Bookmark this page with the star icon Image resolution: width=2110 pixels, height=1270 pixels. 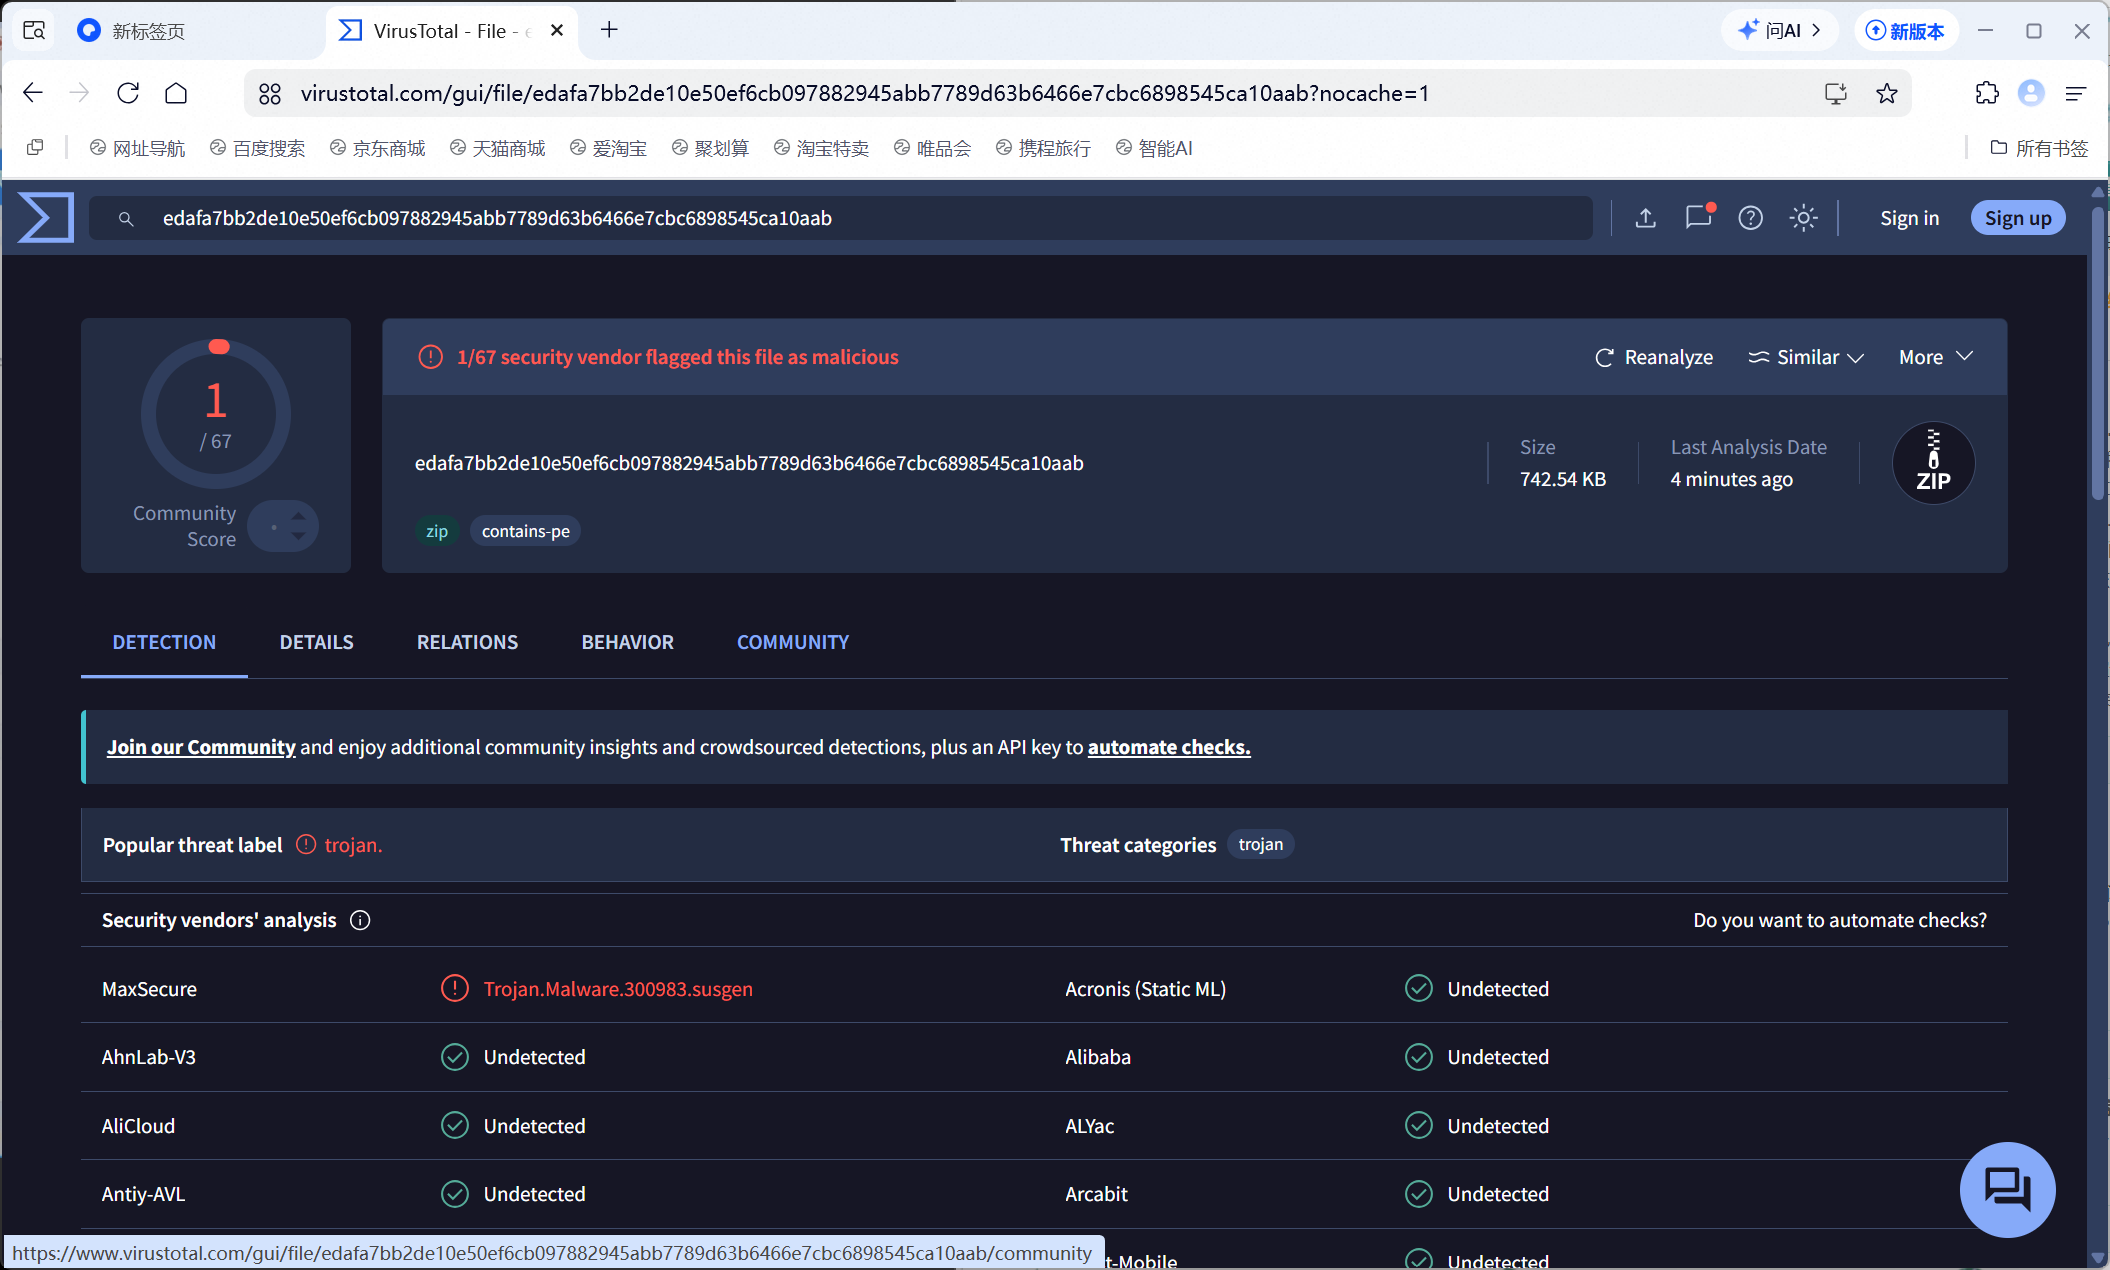coord(1886,93)
